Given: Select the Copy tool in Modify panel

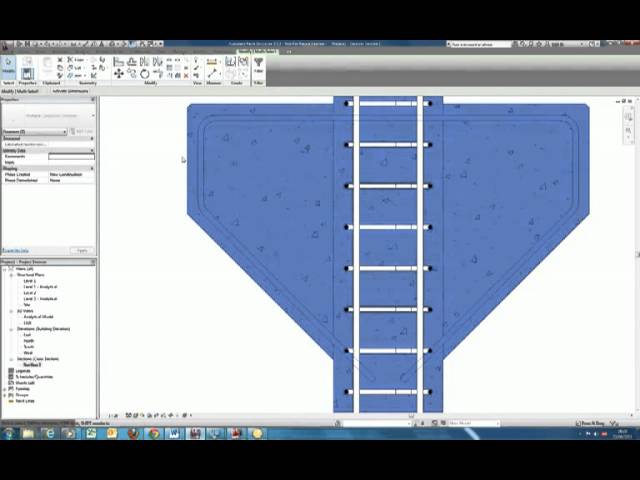Looking at the screenshot, I should click(x=131, y=73).
